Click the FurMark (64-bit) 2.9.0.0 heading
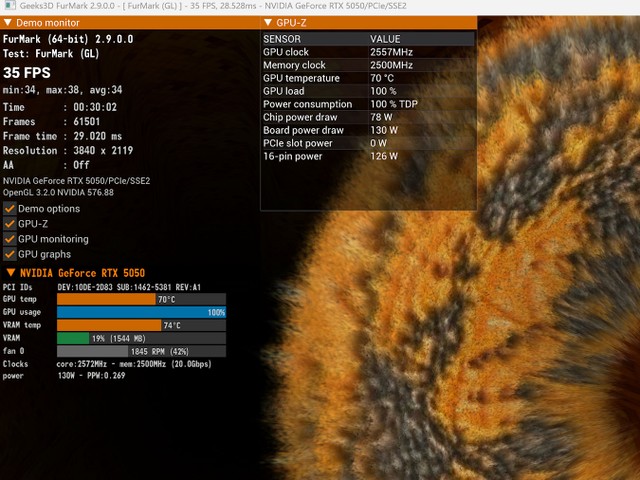 [x=68, y=39]
